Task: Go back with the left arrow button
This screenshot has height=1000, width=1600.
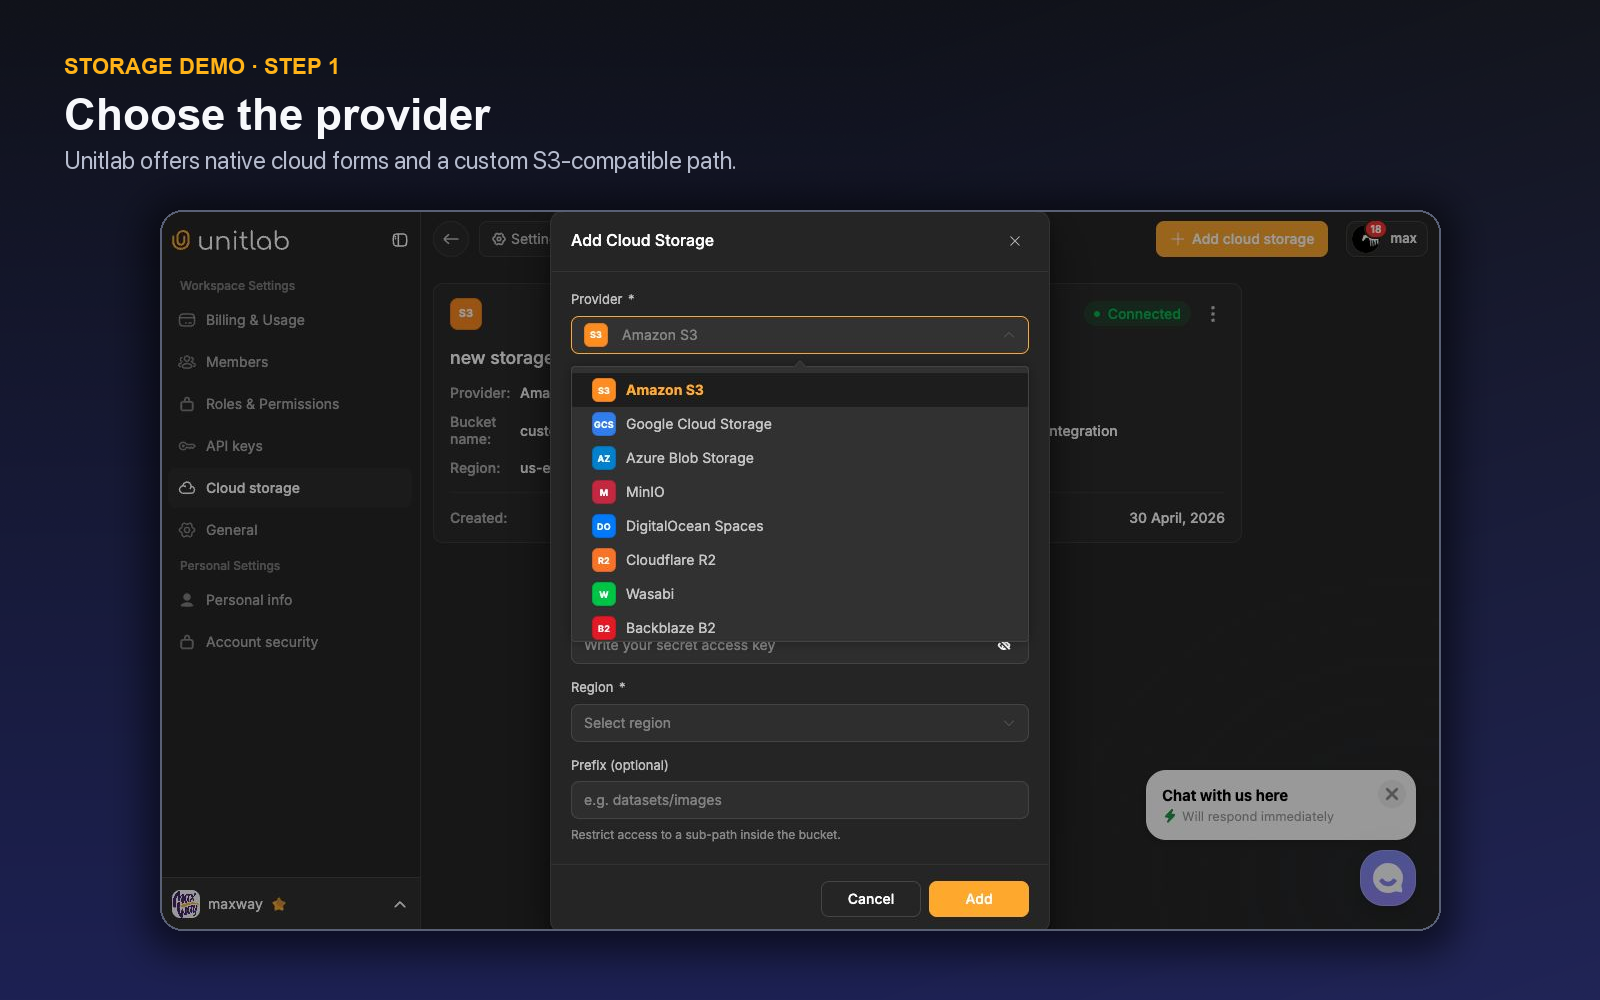Action: point(451,239)
